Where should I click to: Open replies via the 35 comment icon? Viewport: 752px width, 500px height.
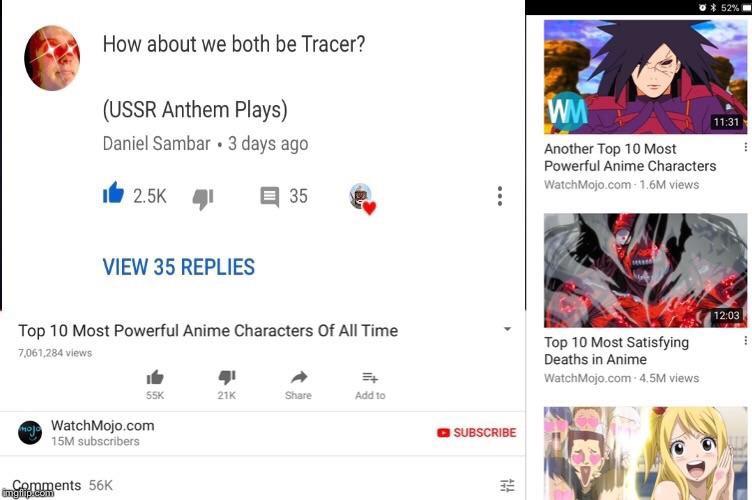point(270,197)
